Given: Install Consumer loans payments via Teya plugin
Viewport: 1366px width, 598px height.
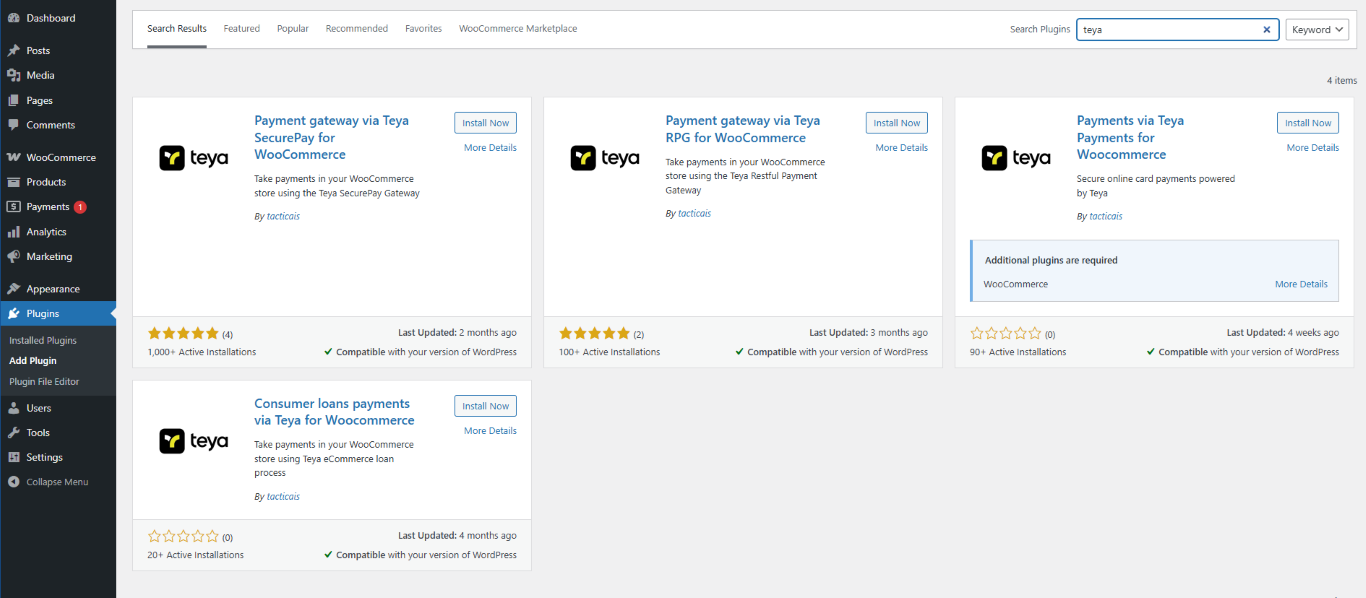Looking at the screenshot, I should tap(485, 406).
